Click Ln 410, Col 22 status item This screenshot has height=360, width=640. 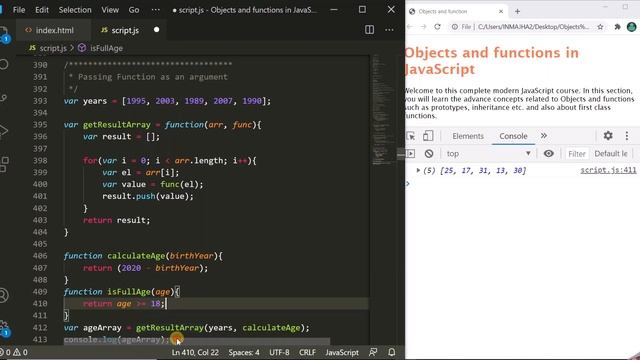coord(195,352)
